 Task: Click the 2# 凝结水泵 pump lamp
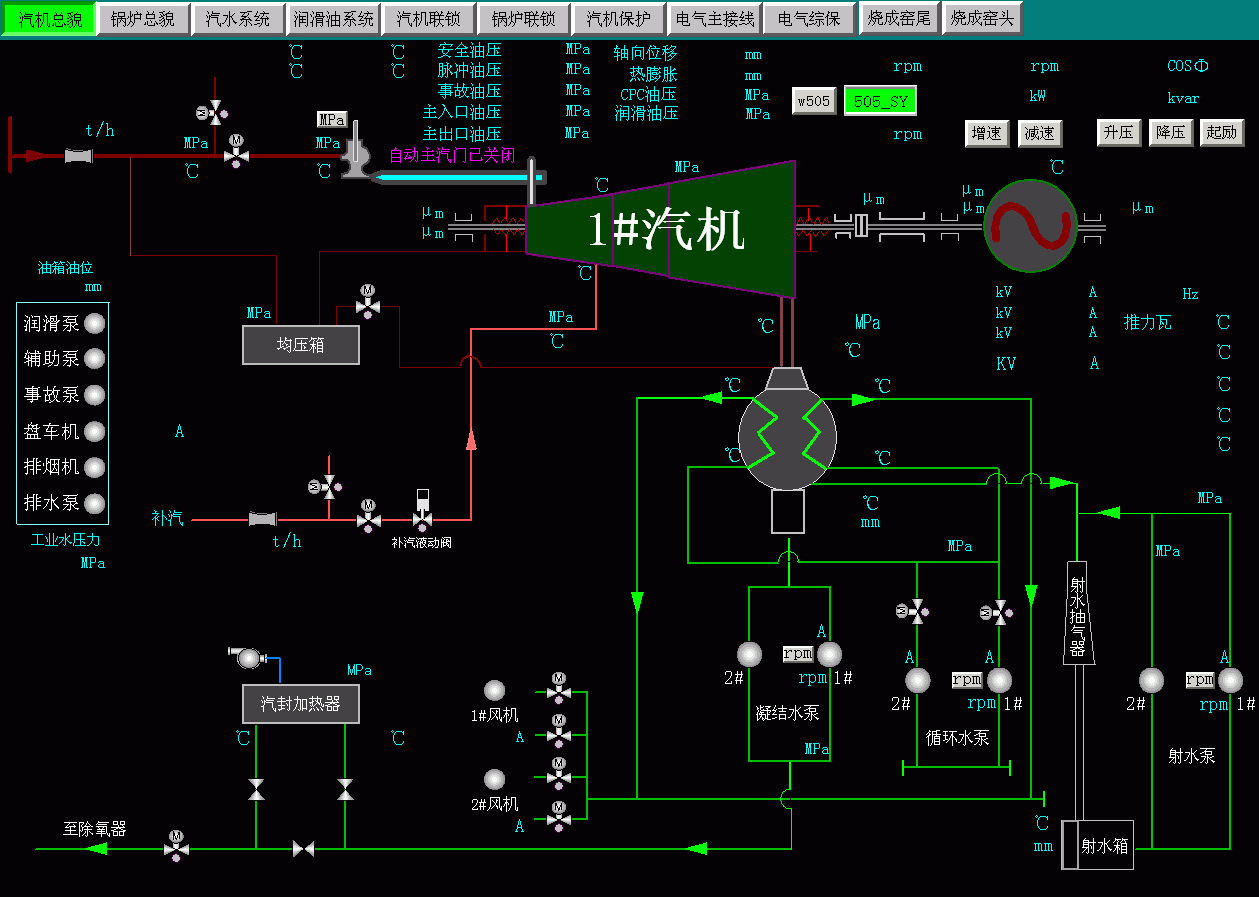749,654
